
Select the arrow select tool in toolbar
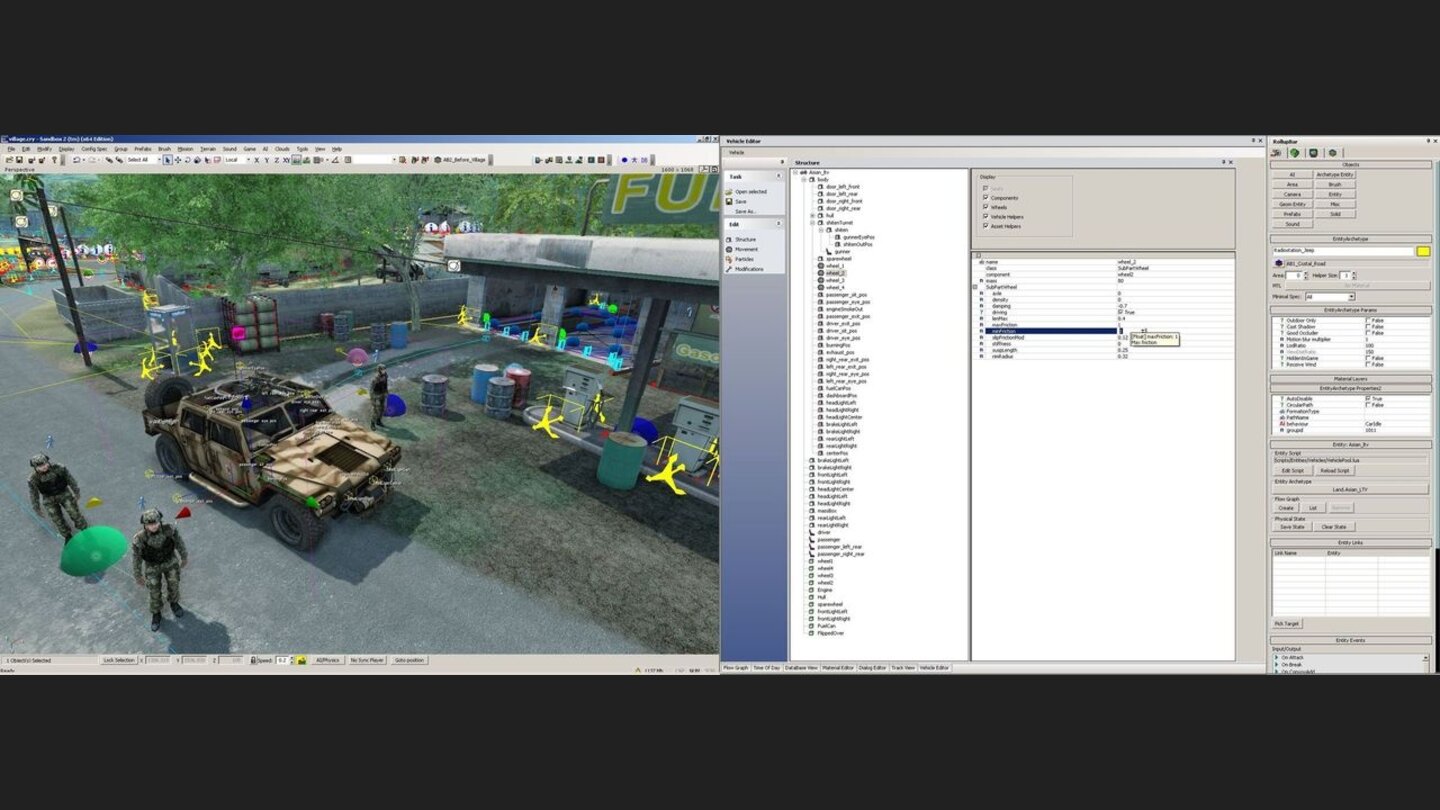tap(167, 160)
